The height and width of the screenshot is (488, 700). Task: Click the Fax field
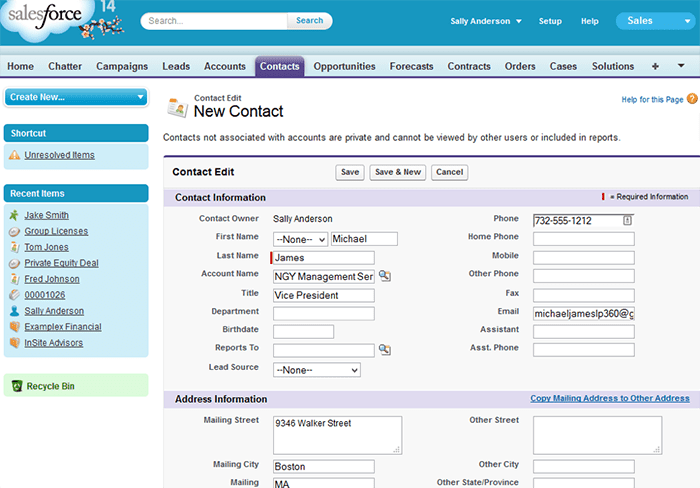click(x=583, y=295)
